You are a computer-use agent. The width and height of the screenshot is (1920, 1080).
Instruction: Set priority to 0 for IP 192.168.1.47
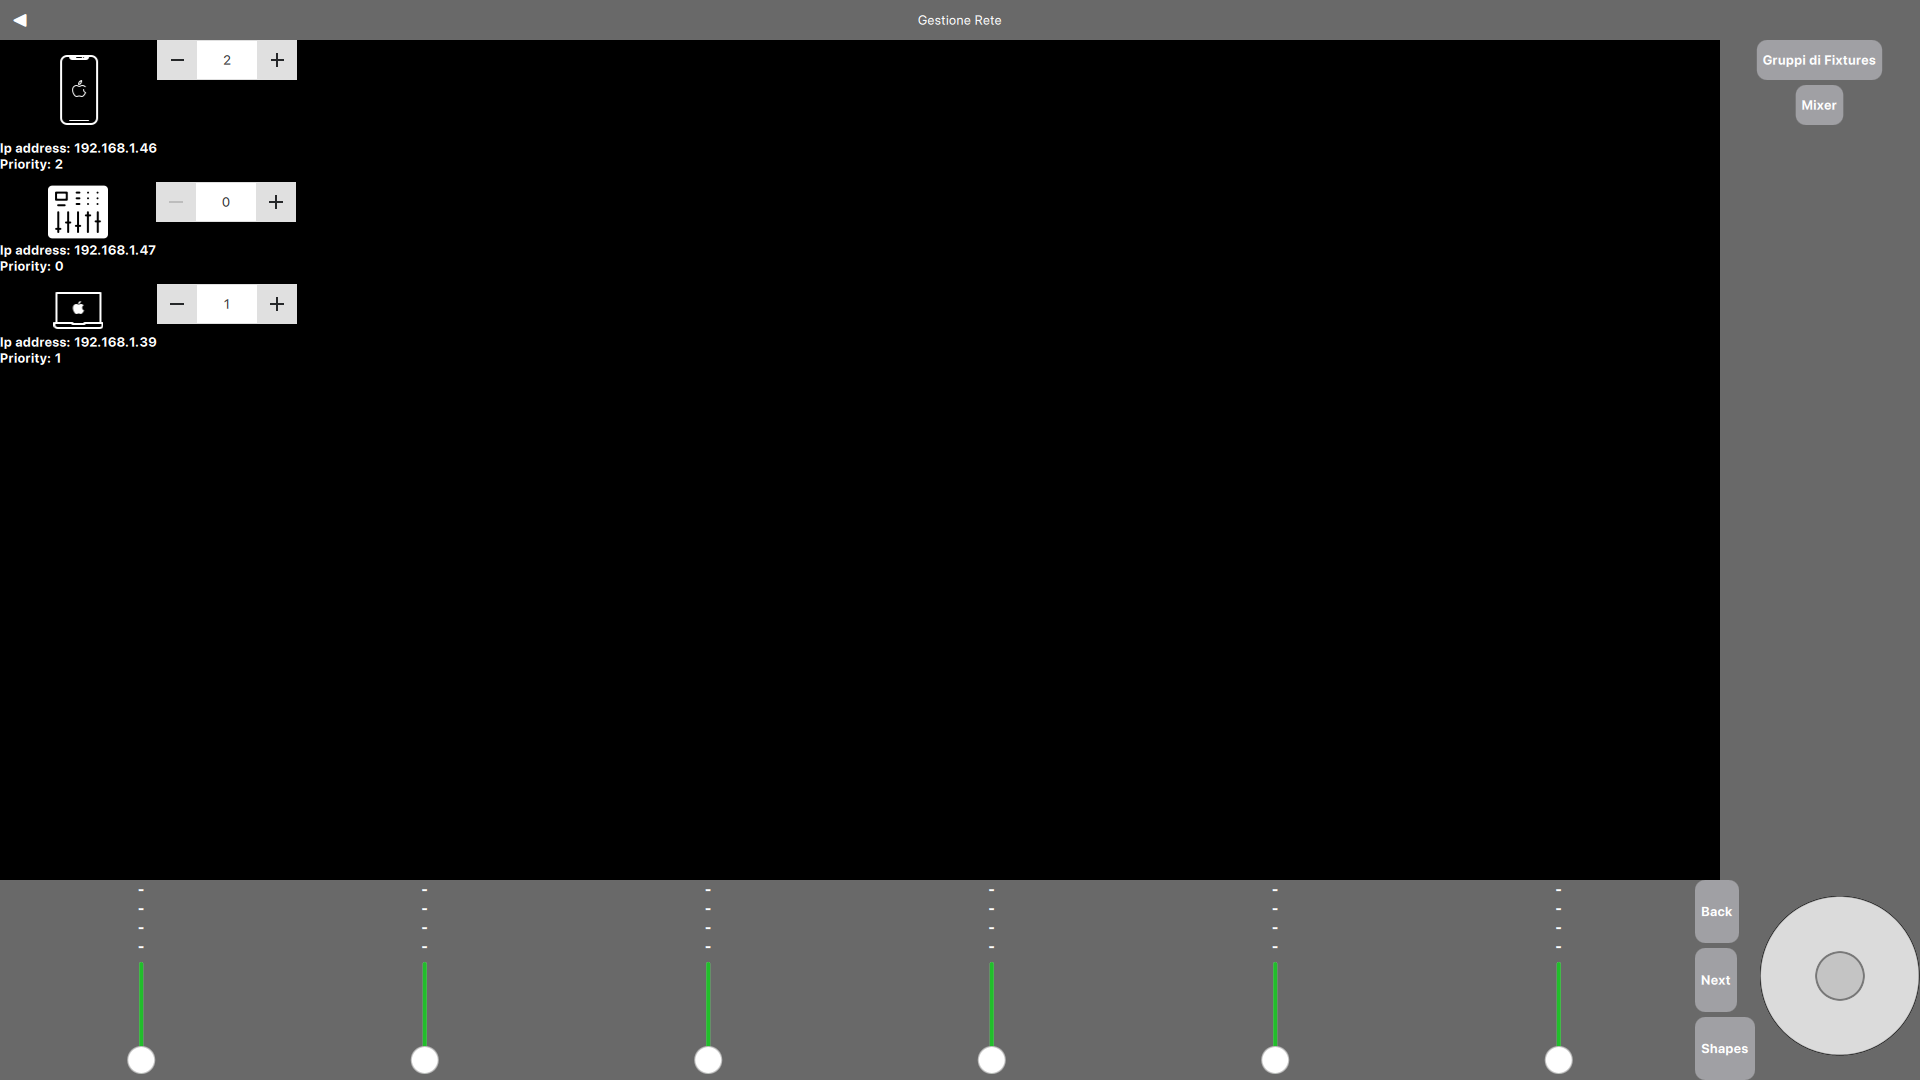click(227, 202)
